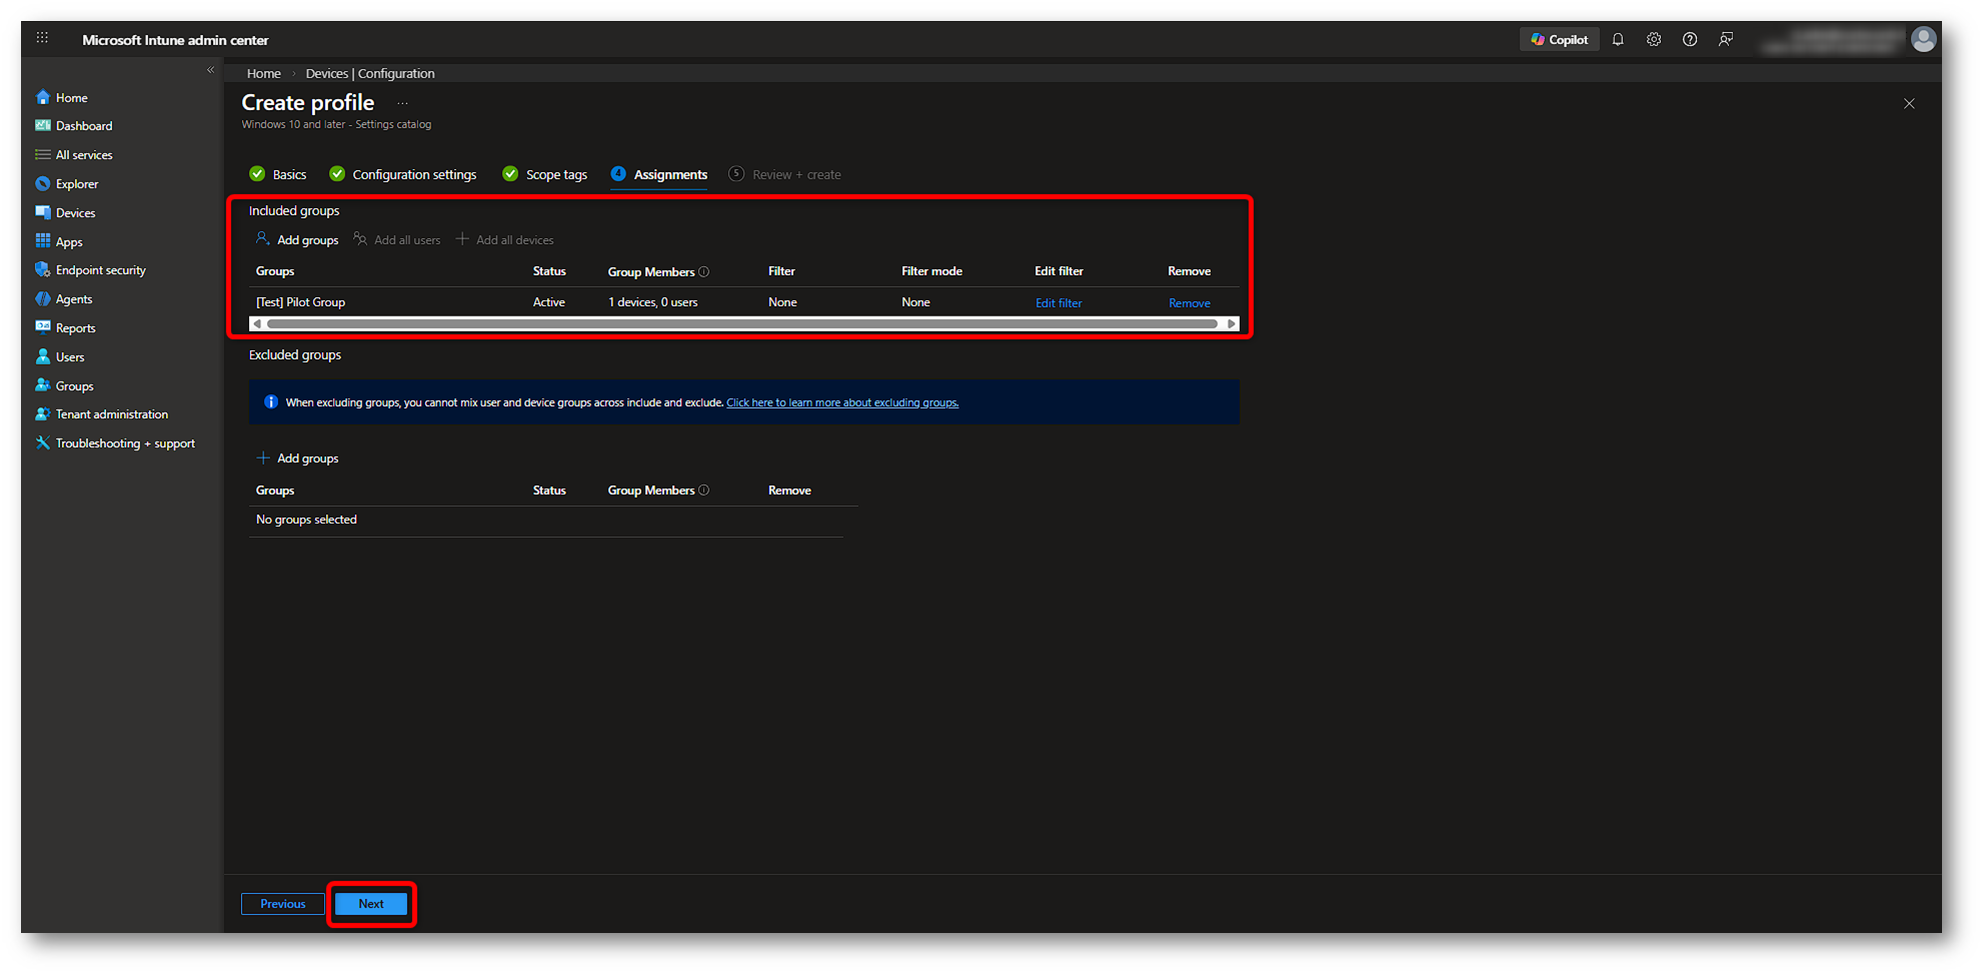Click the Reports icon in sidebar

coord(43,327)
